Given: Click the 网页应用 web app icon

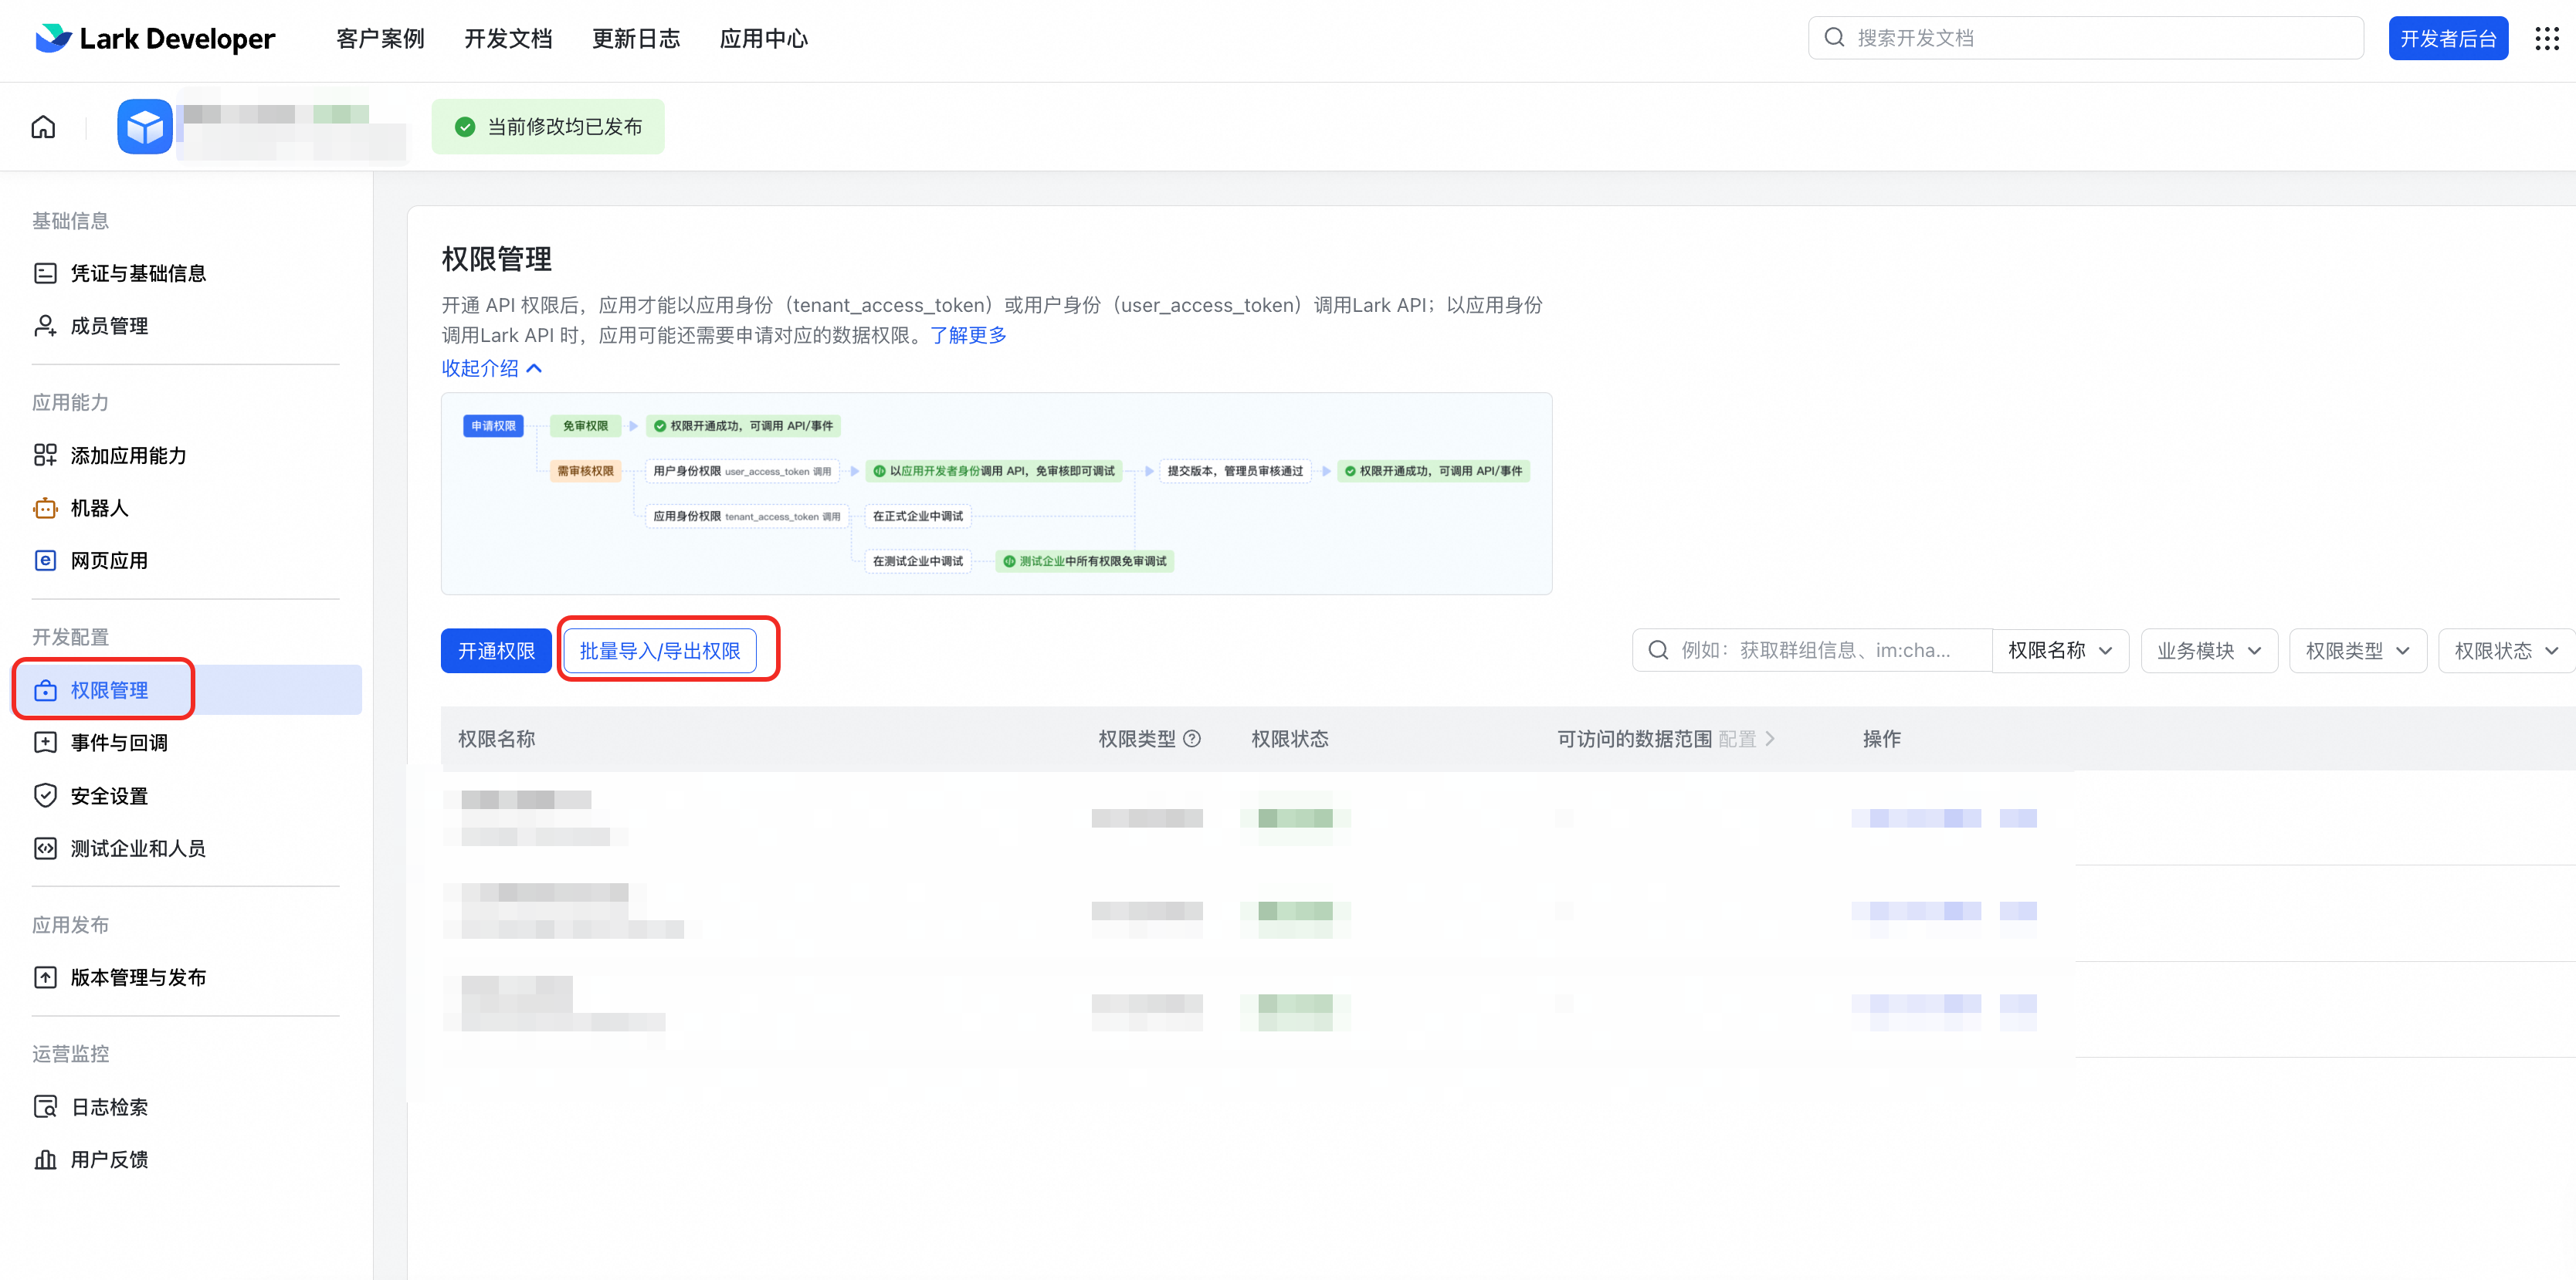Looking at the screenshot, I should coord(45,561).
